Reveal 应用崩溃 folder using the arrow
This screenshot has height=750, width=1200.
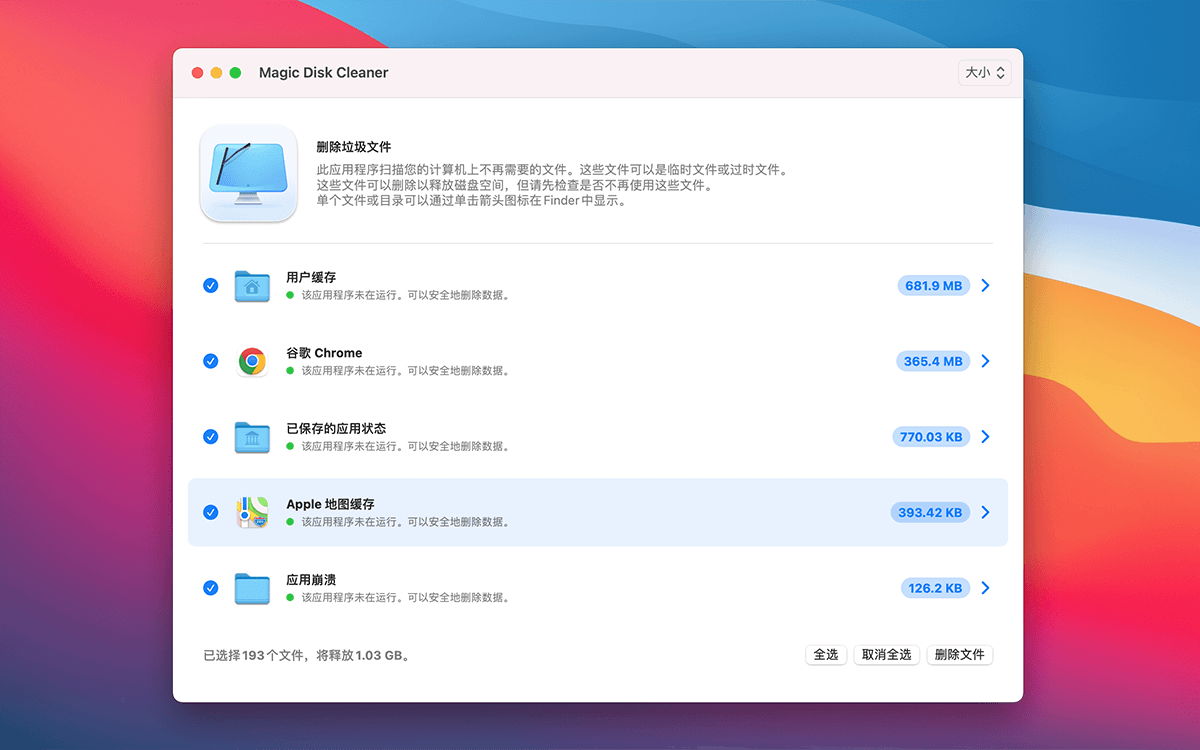[x=985, y=588]
